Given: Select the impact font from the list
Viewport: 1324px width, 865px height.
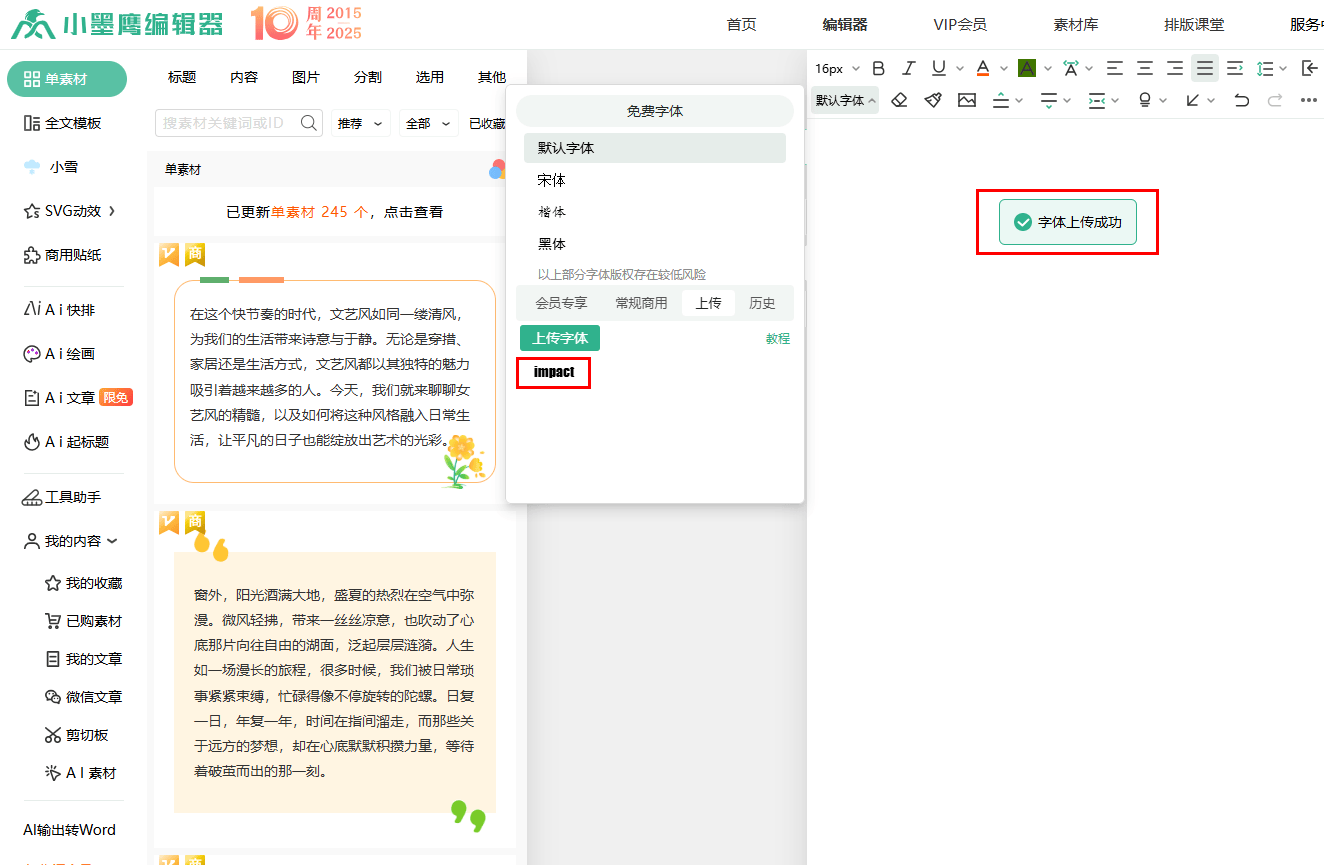Looking at the screenshot, I should point(553,372).
